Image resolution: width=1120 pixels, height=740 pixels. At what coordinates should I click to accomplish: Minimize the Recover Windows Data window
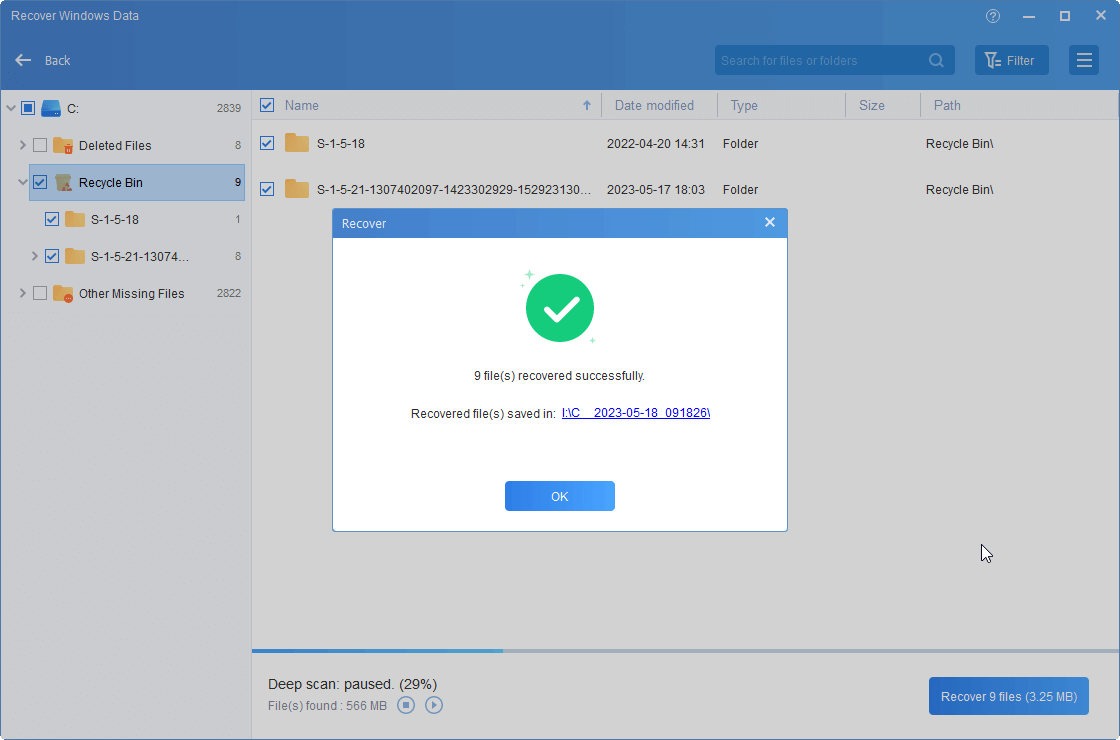(1029, 16)
